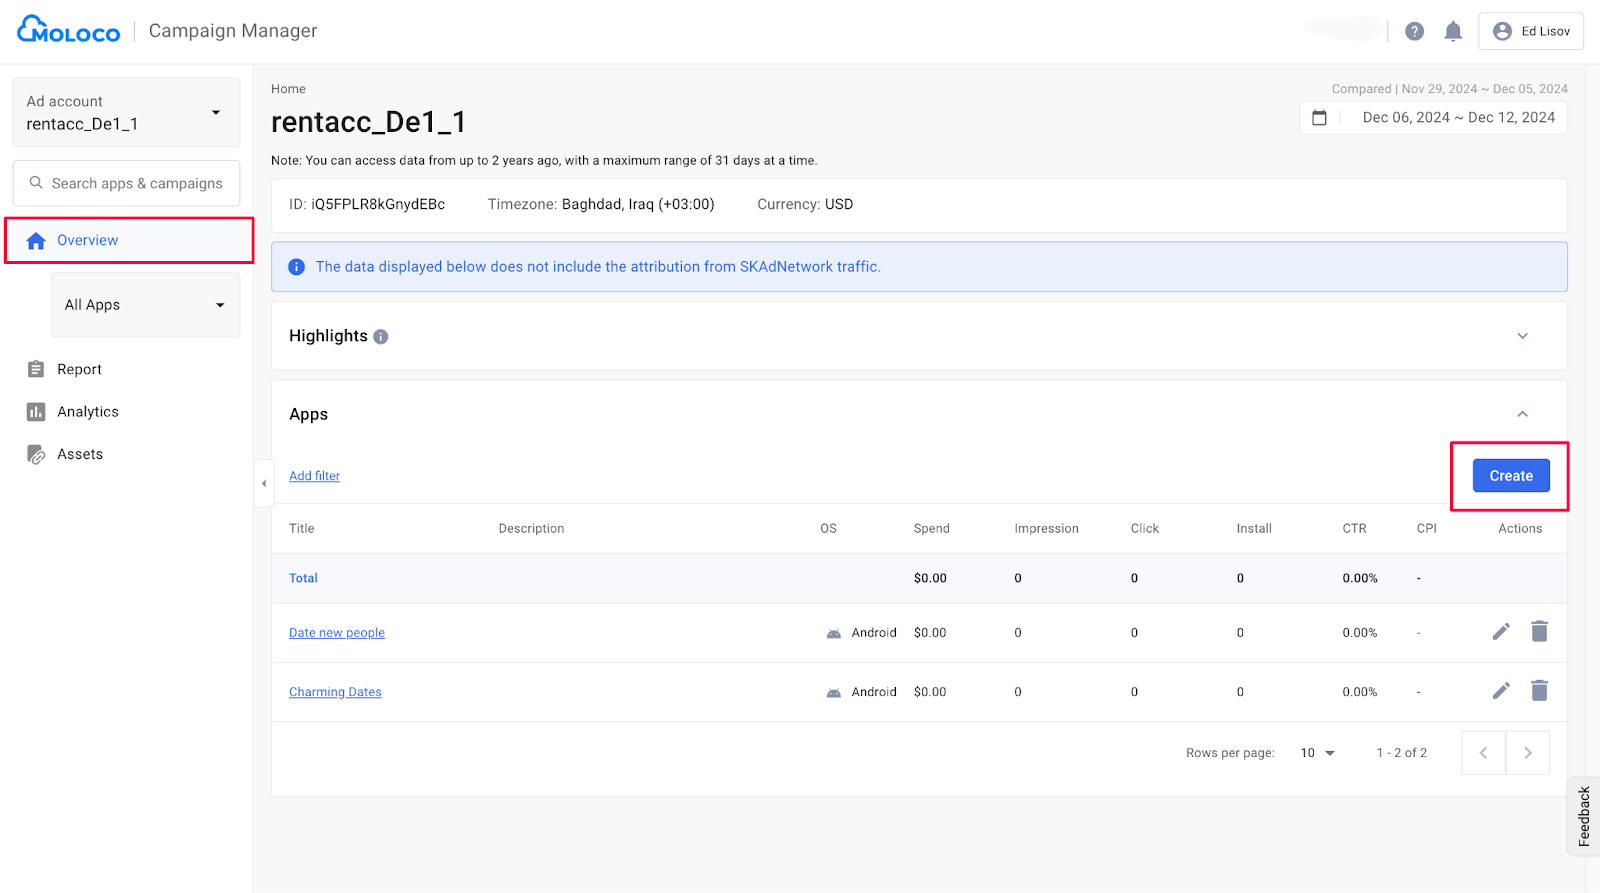Open the date range picker Dec 06 ~ Dec 12
This screenshot has height=893, width=1600.
(x=1433, y=117)
